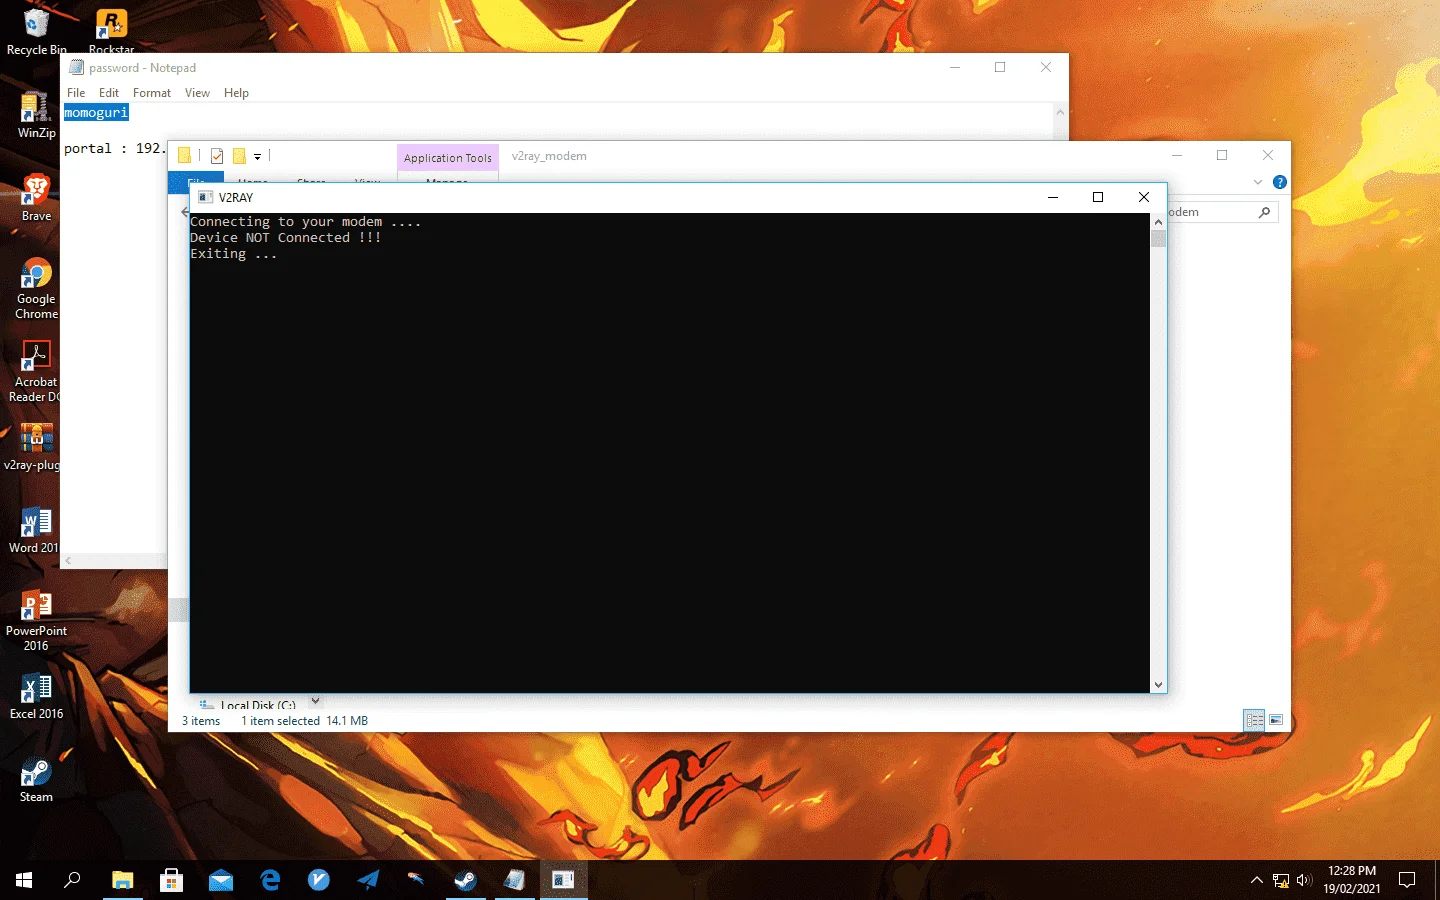
Task: Open the volume tray icon
Action: point(1304,880)
